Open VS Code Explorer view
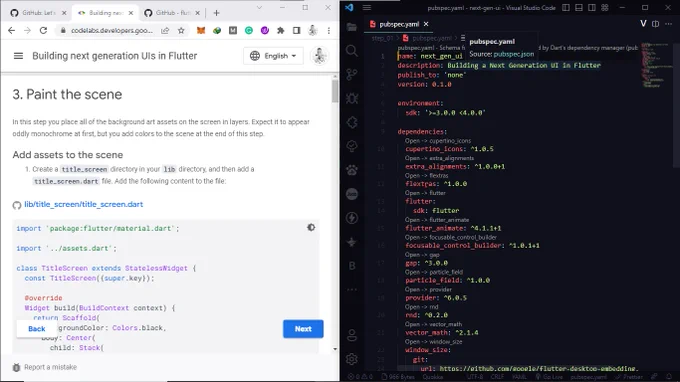 [x=352, y=27]
